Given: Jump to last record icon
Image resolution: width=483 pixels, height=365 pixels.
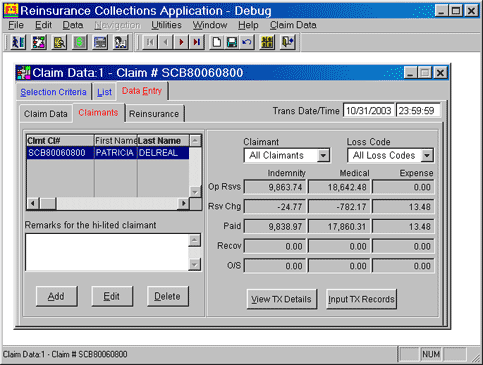Looking at the screenshot, I should 197,42.
